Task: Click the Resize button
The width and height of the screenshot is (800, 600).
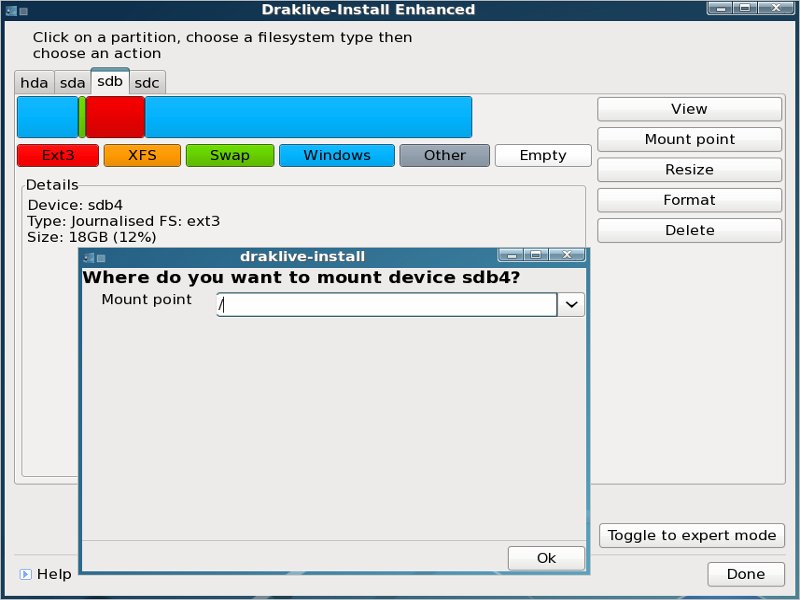Action: (689, 170)
